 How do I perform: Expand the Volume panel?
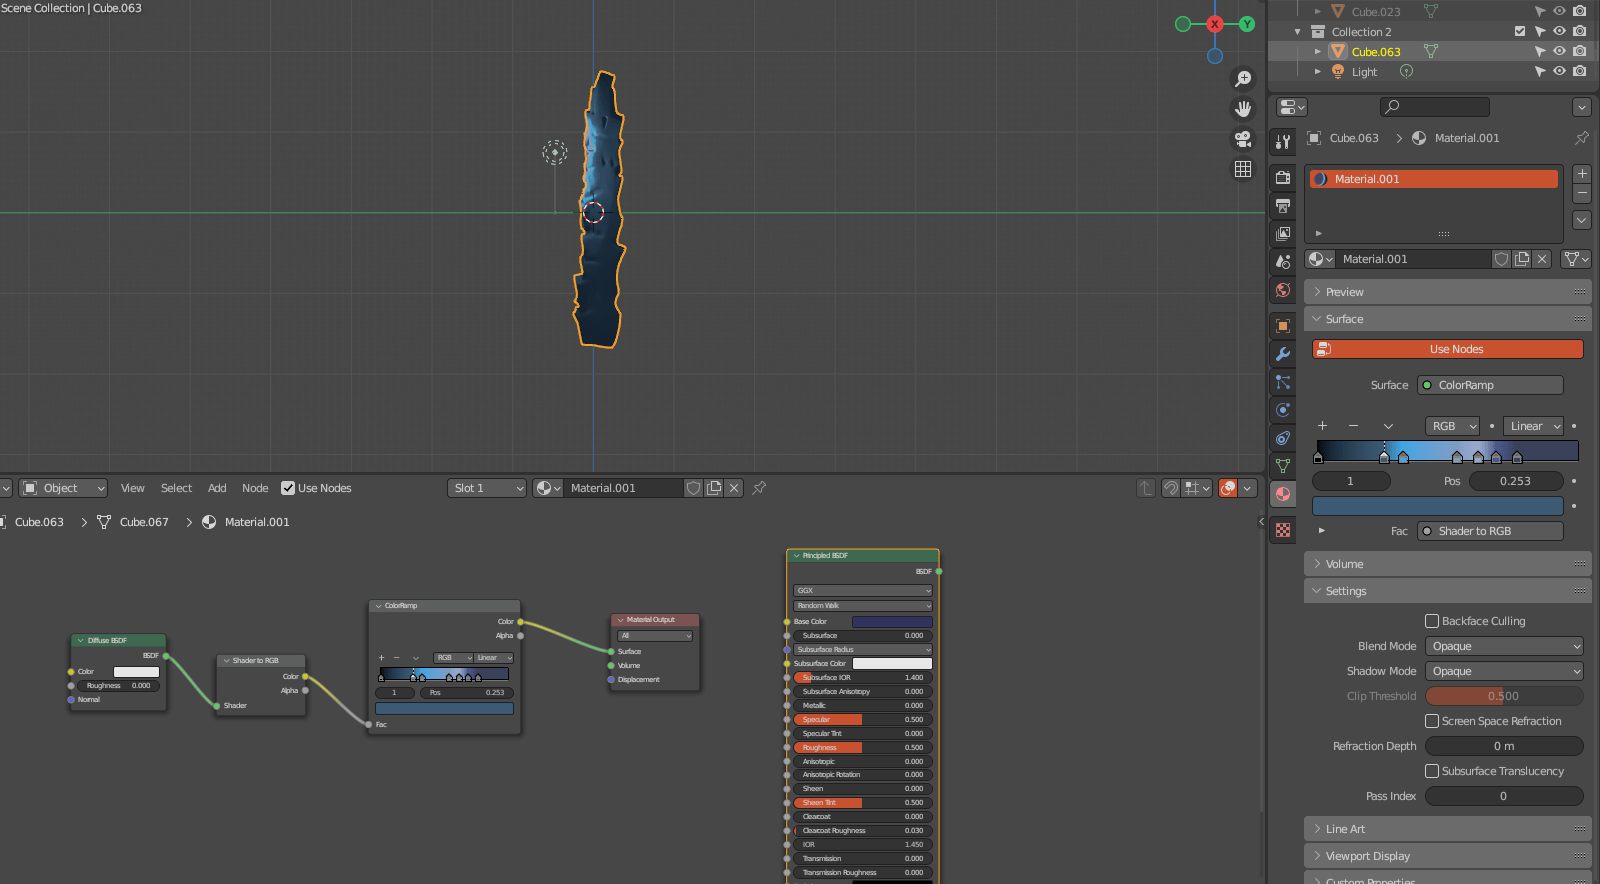point(1448,564)
